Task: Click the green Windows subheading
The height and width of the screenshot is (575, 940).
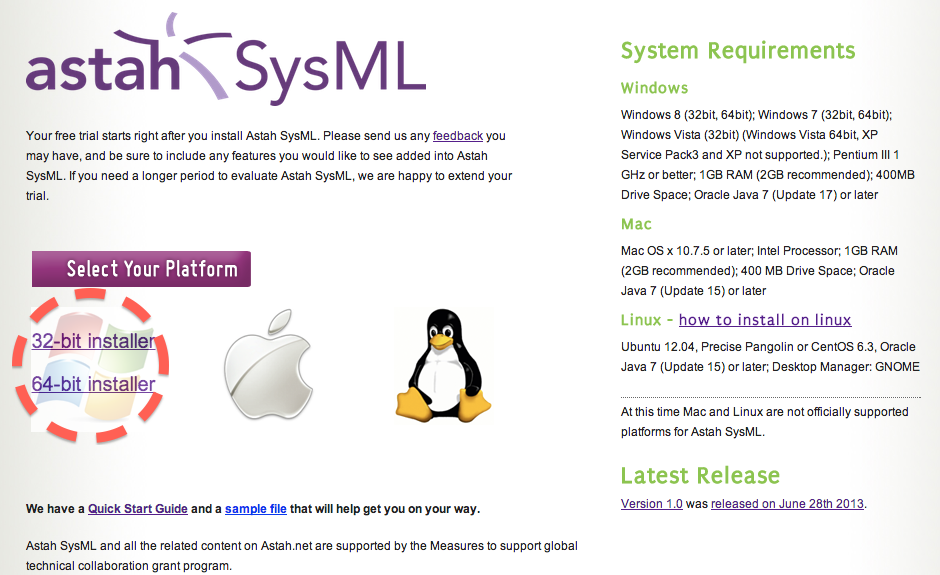Action: (x=654, y=88)
